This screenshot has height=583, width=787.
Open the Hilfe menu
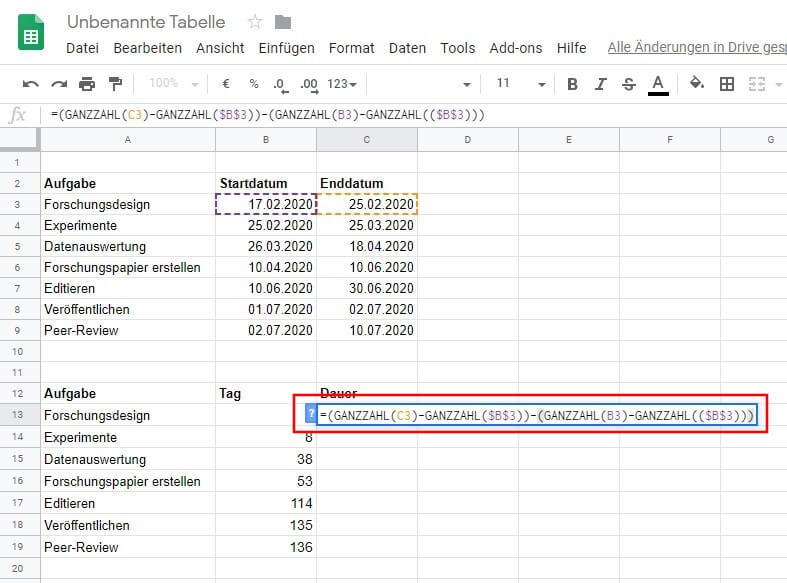pos(571,48)
